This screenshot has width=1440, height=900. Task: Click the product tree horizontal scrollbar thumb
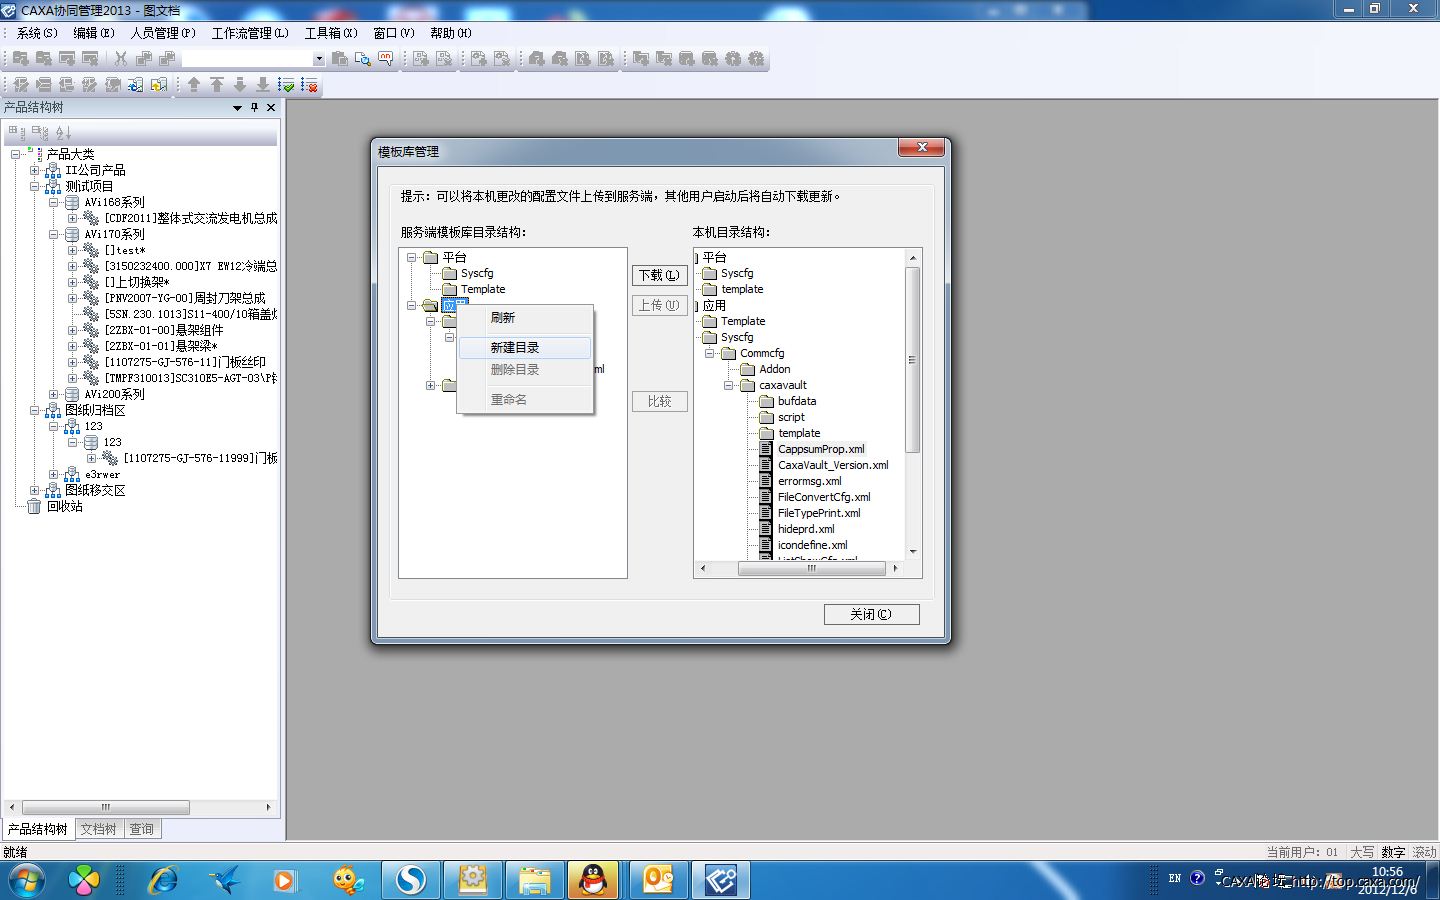(x=105, y=807)
